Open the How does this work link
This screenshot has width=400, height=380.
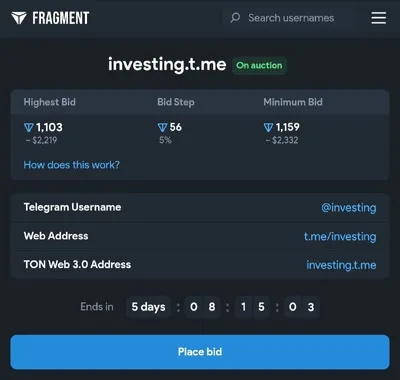(71, 165)
